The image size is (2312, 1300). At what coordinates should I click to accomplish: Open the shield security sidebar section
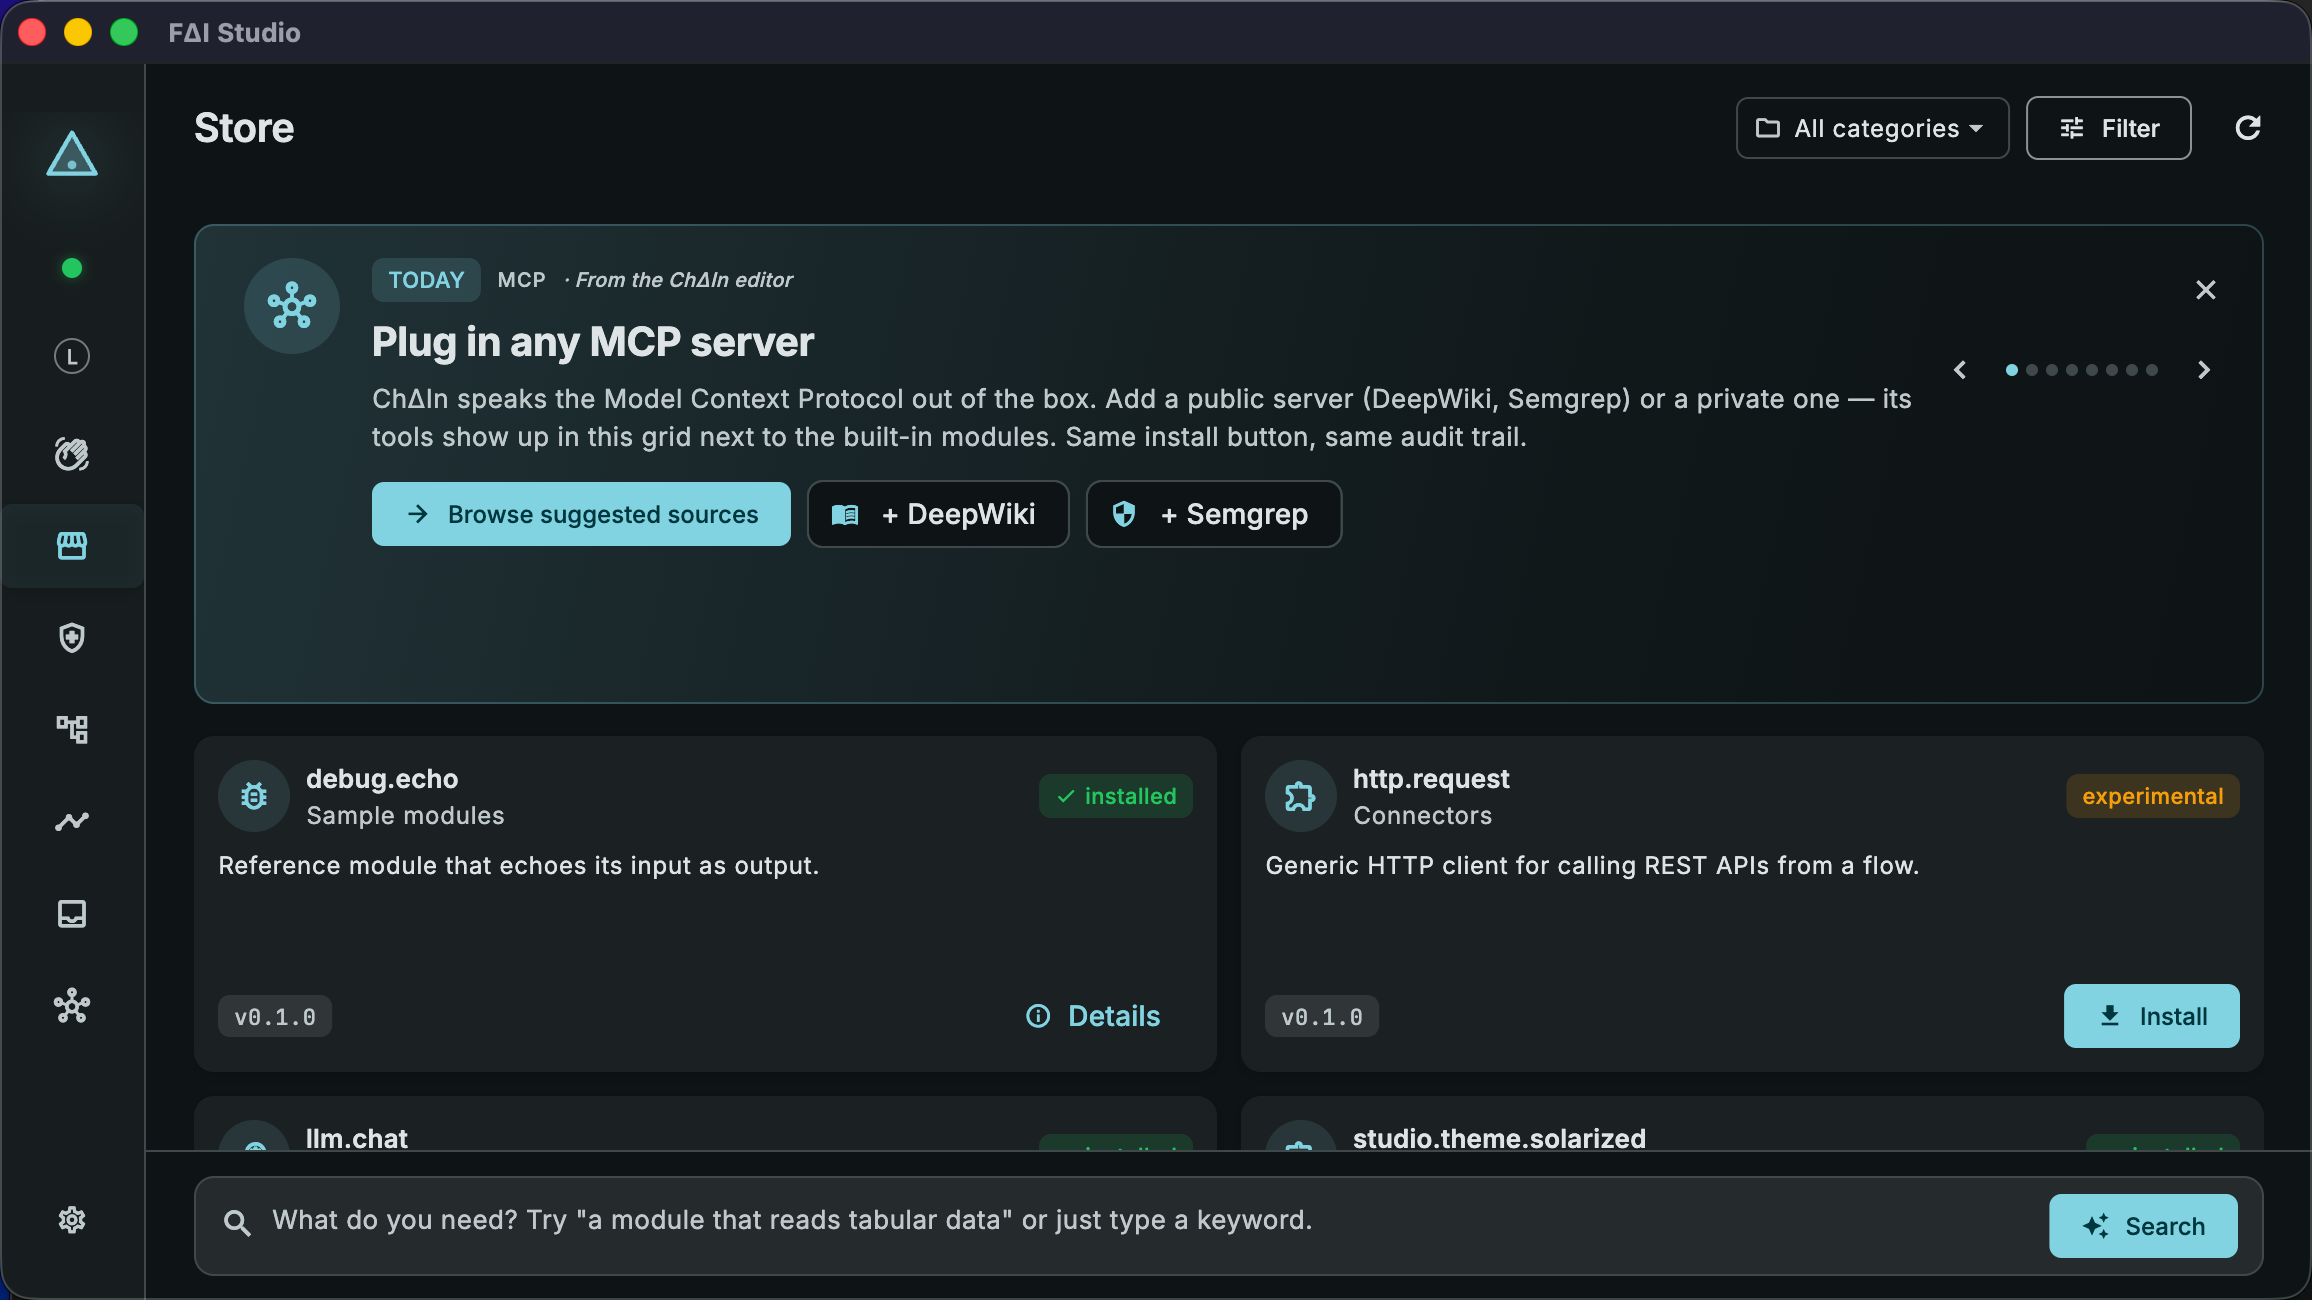coord(72,638)
